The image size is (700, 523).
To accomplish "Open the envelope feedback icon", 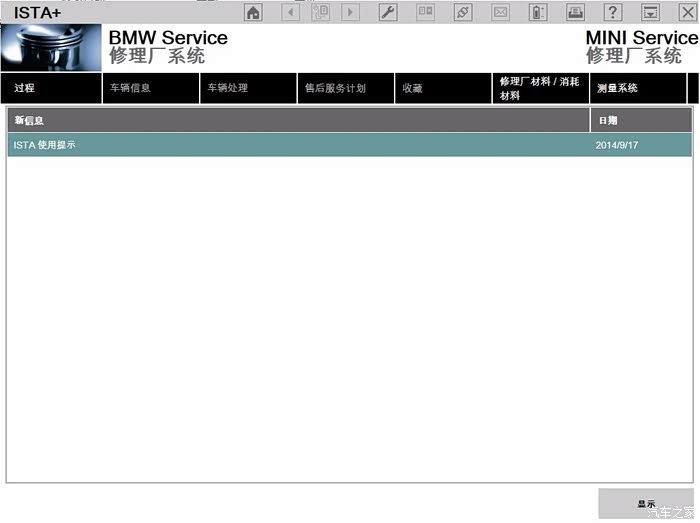I will coord(500,12).
